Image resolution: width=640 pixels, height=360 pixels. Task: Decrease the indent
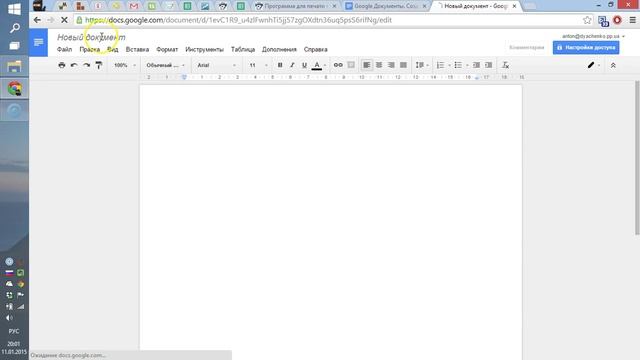tap(476, 65)
